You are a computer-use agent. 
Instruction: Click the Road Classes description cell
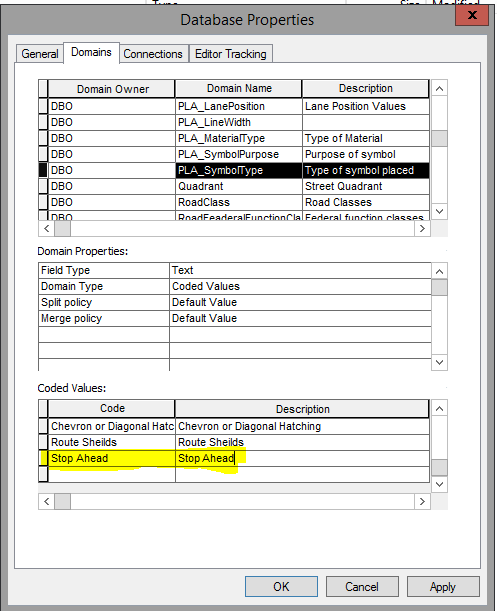tap(366, 202)
